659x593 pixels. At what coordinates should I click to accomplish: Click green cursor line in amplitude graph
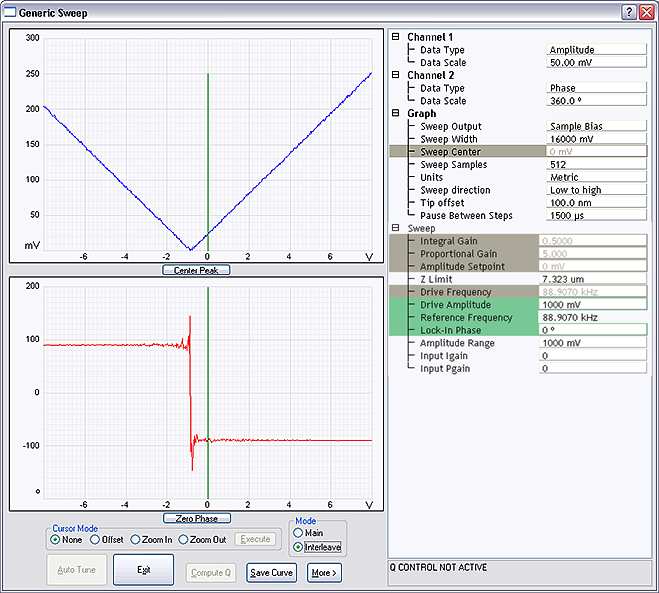pos(208,160)
